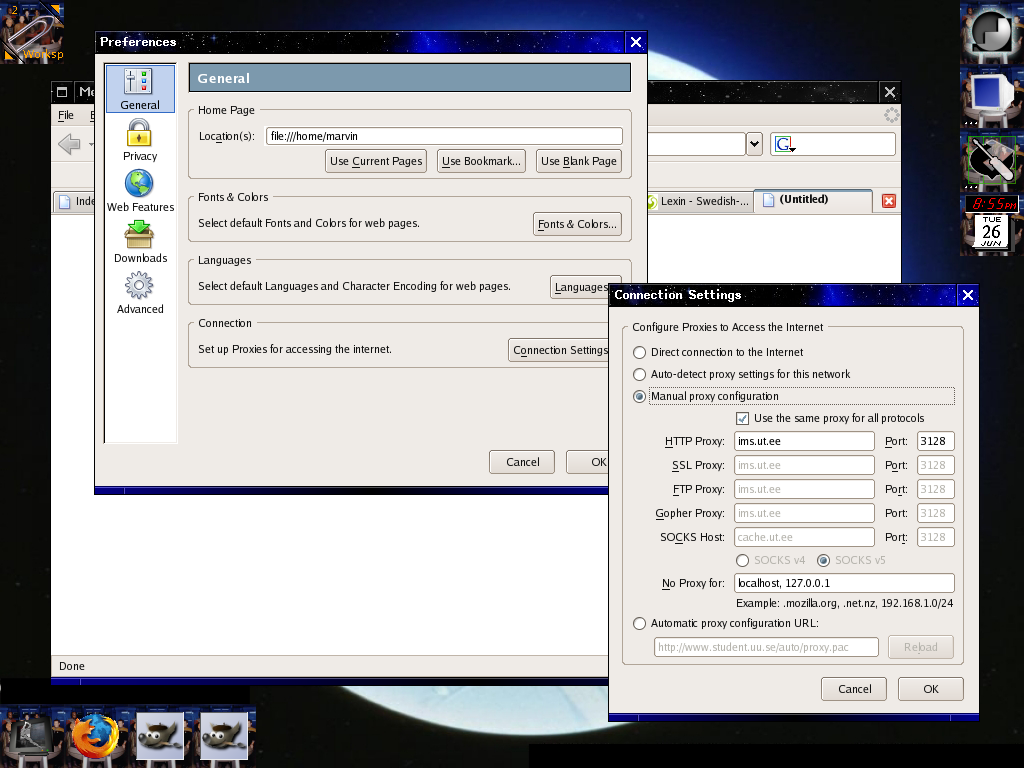Select the Privacy padlock icon

(x=140, y=139)
